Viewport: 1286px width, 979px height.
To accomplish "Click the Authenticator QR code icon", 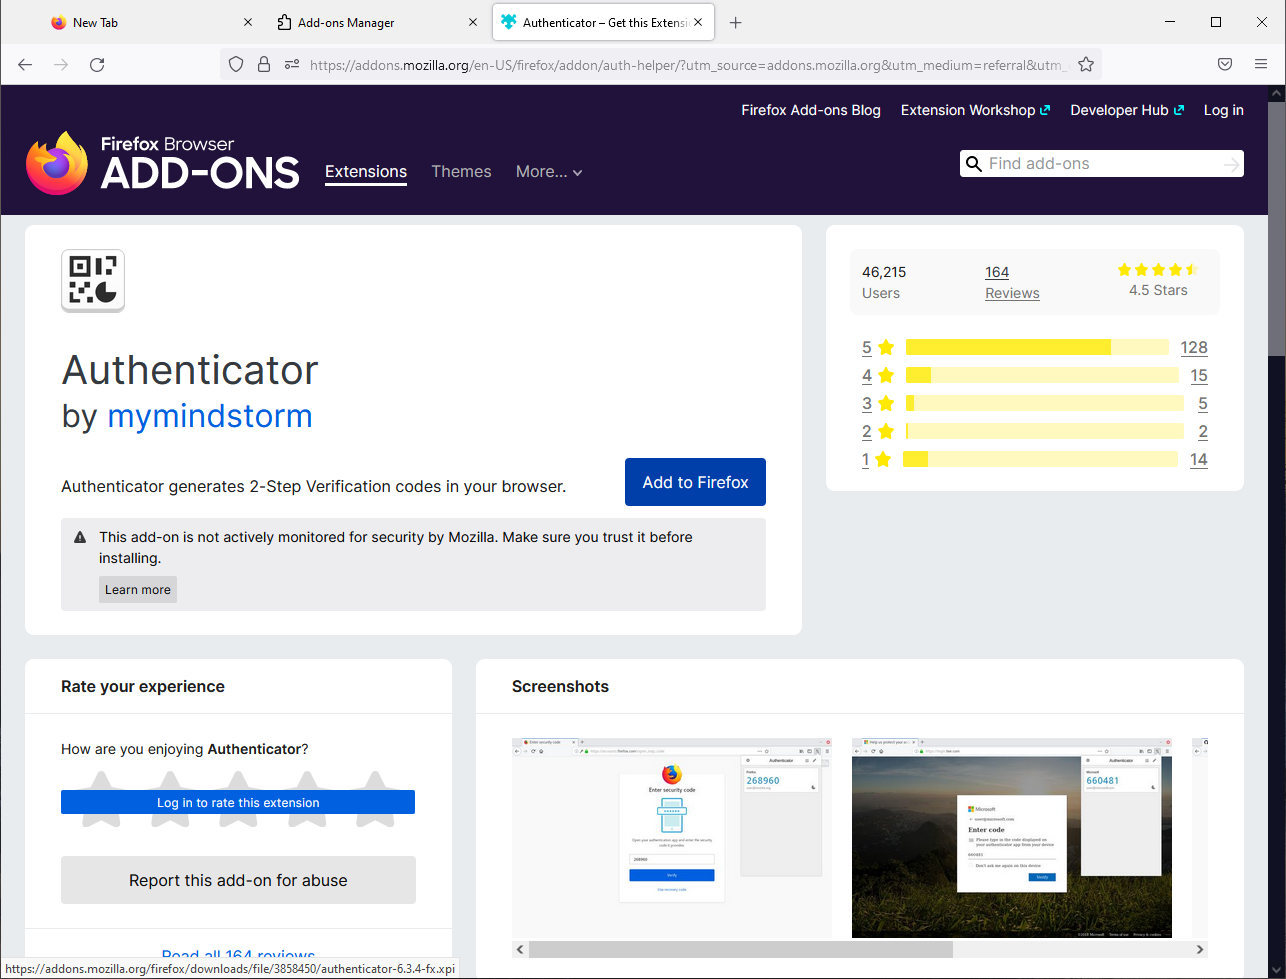I will coord(93,281).
